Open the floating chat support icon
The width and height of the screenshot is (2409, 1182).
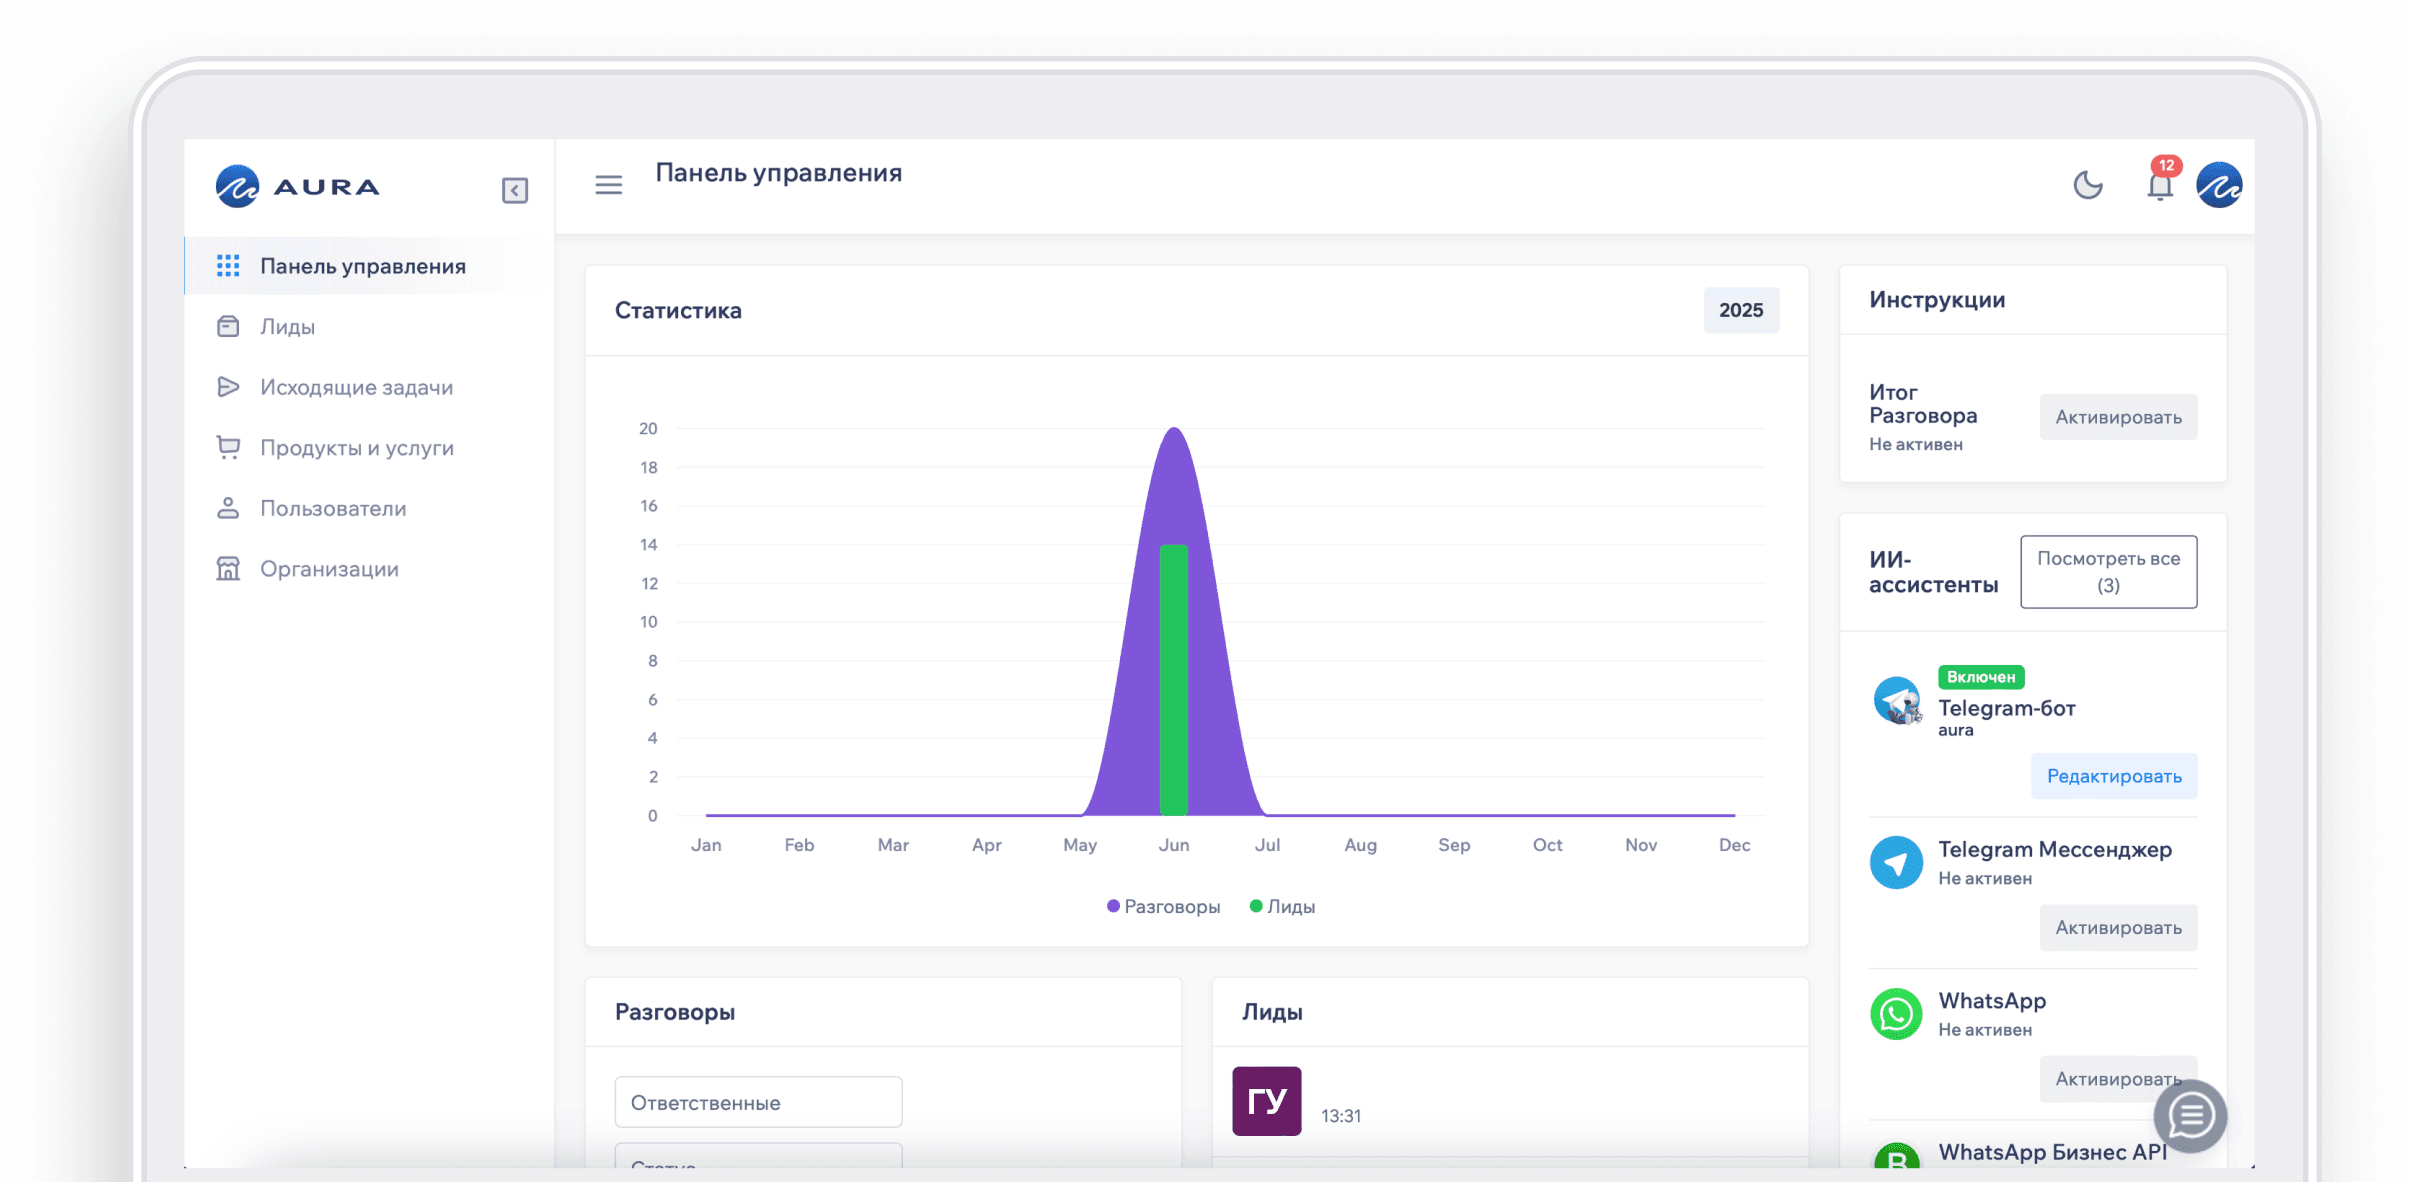[x=2190, y=1116]
